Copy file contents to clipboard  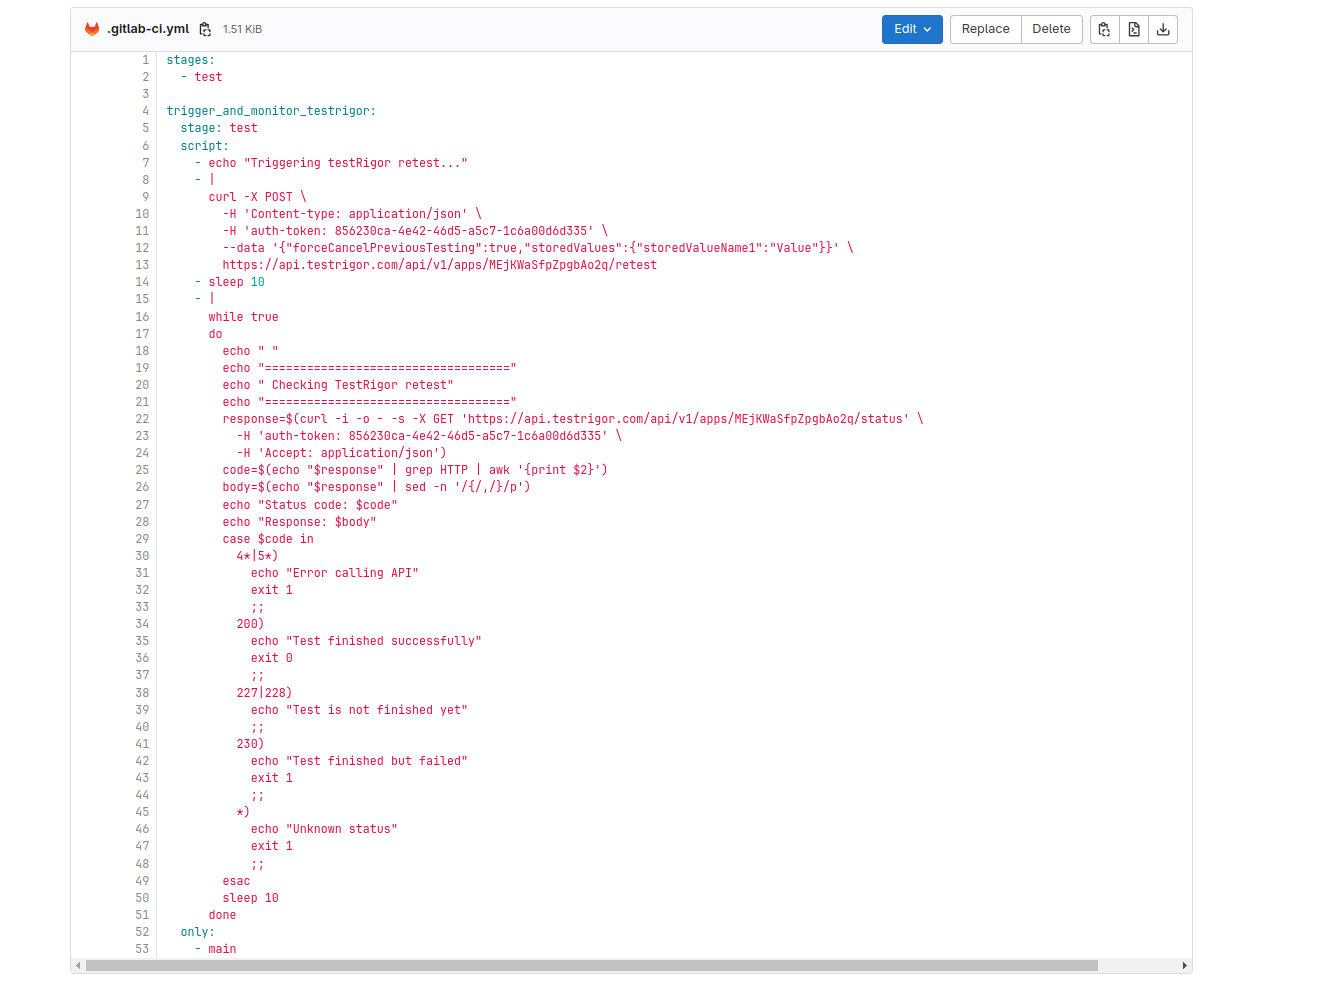(1104, 30)
